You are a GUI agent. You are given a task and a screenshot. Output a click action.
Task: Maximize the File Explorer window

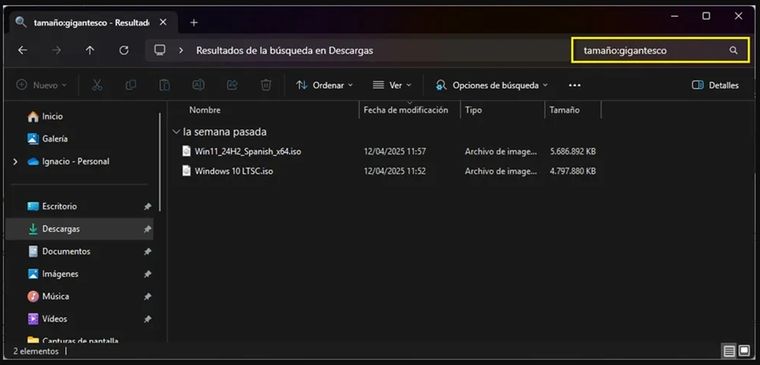coord(706,16)
